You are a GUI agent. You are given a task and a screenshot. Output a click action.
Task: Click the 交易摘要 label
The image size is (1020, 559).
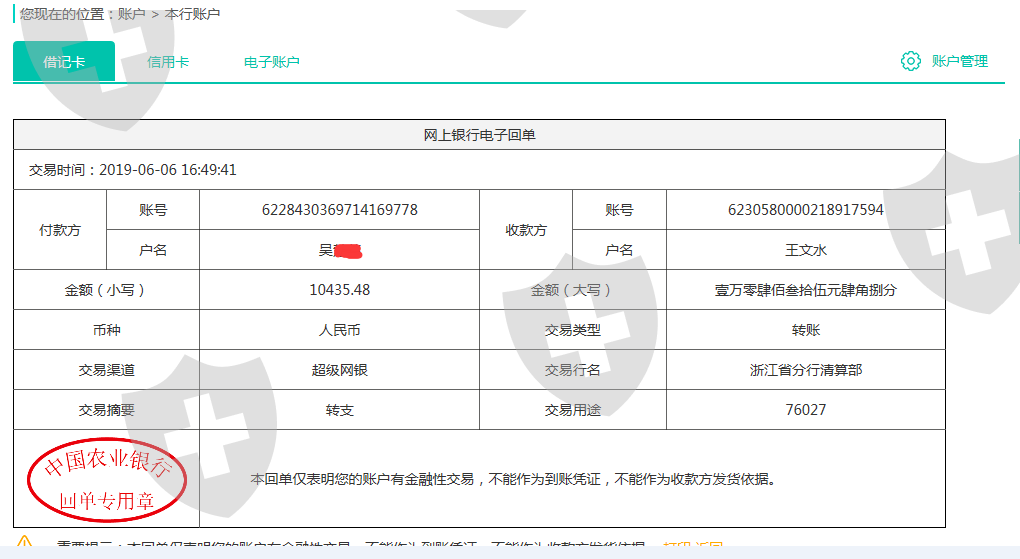pos(106,410)
